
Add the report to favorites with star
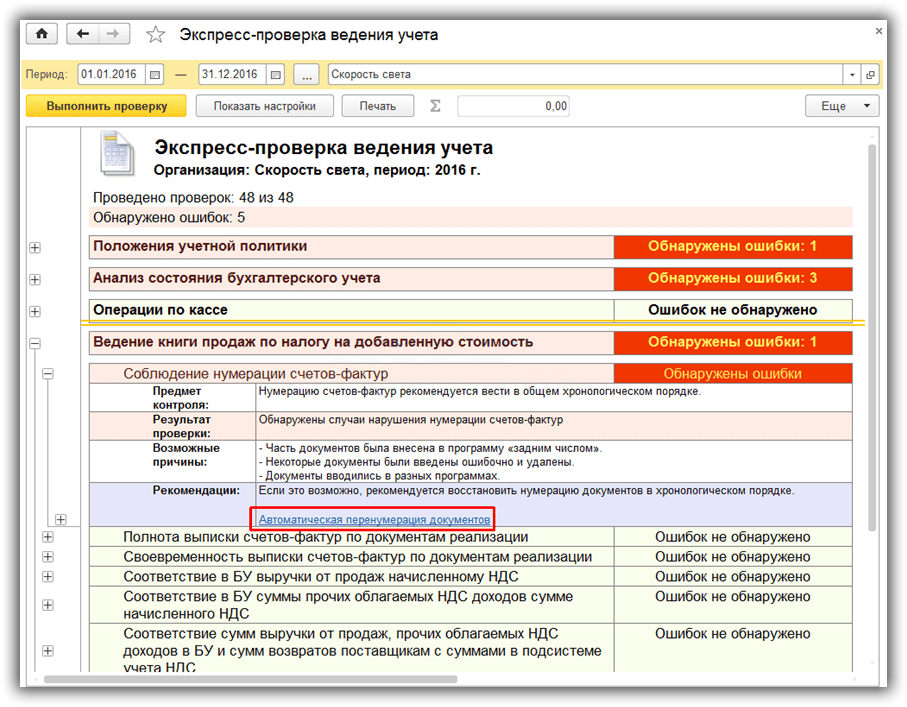coord(155,35)
